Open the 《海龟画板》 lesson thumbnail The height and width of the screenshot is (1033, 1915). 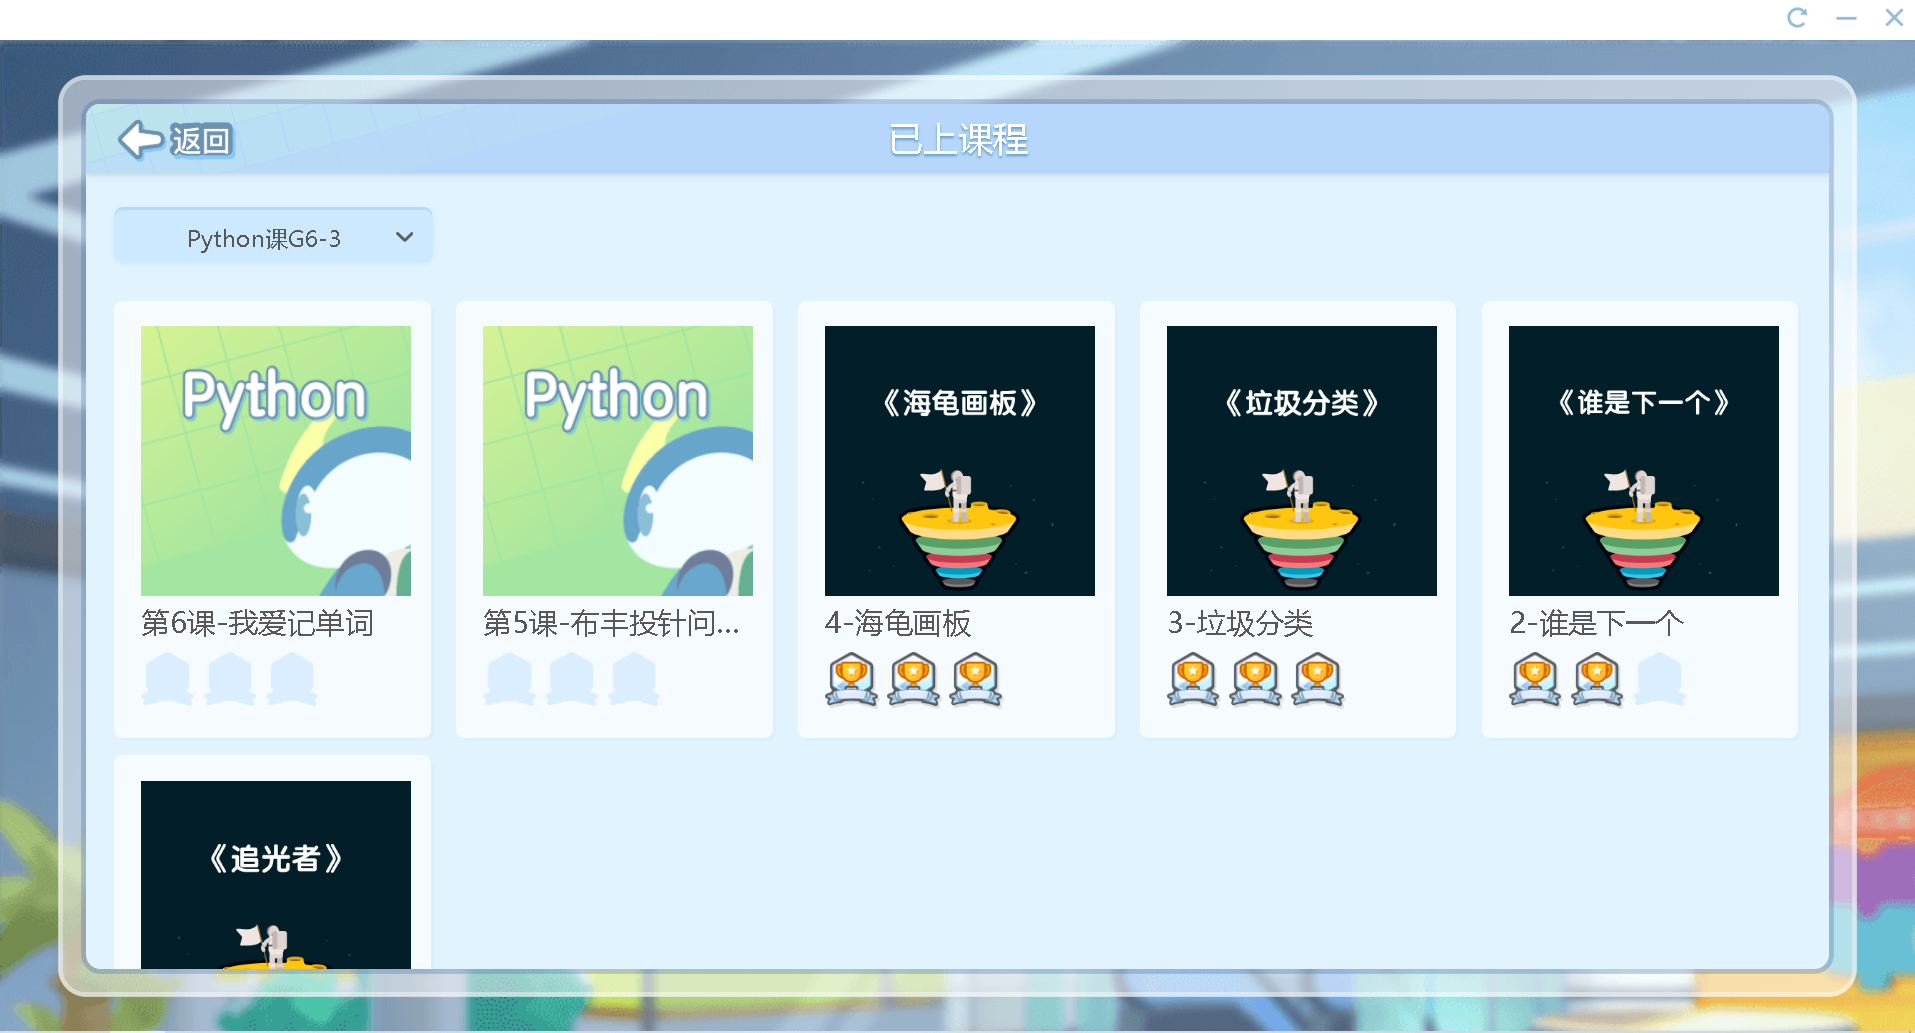tap(960, 461)
